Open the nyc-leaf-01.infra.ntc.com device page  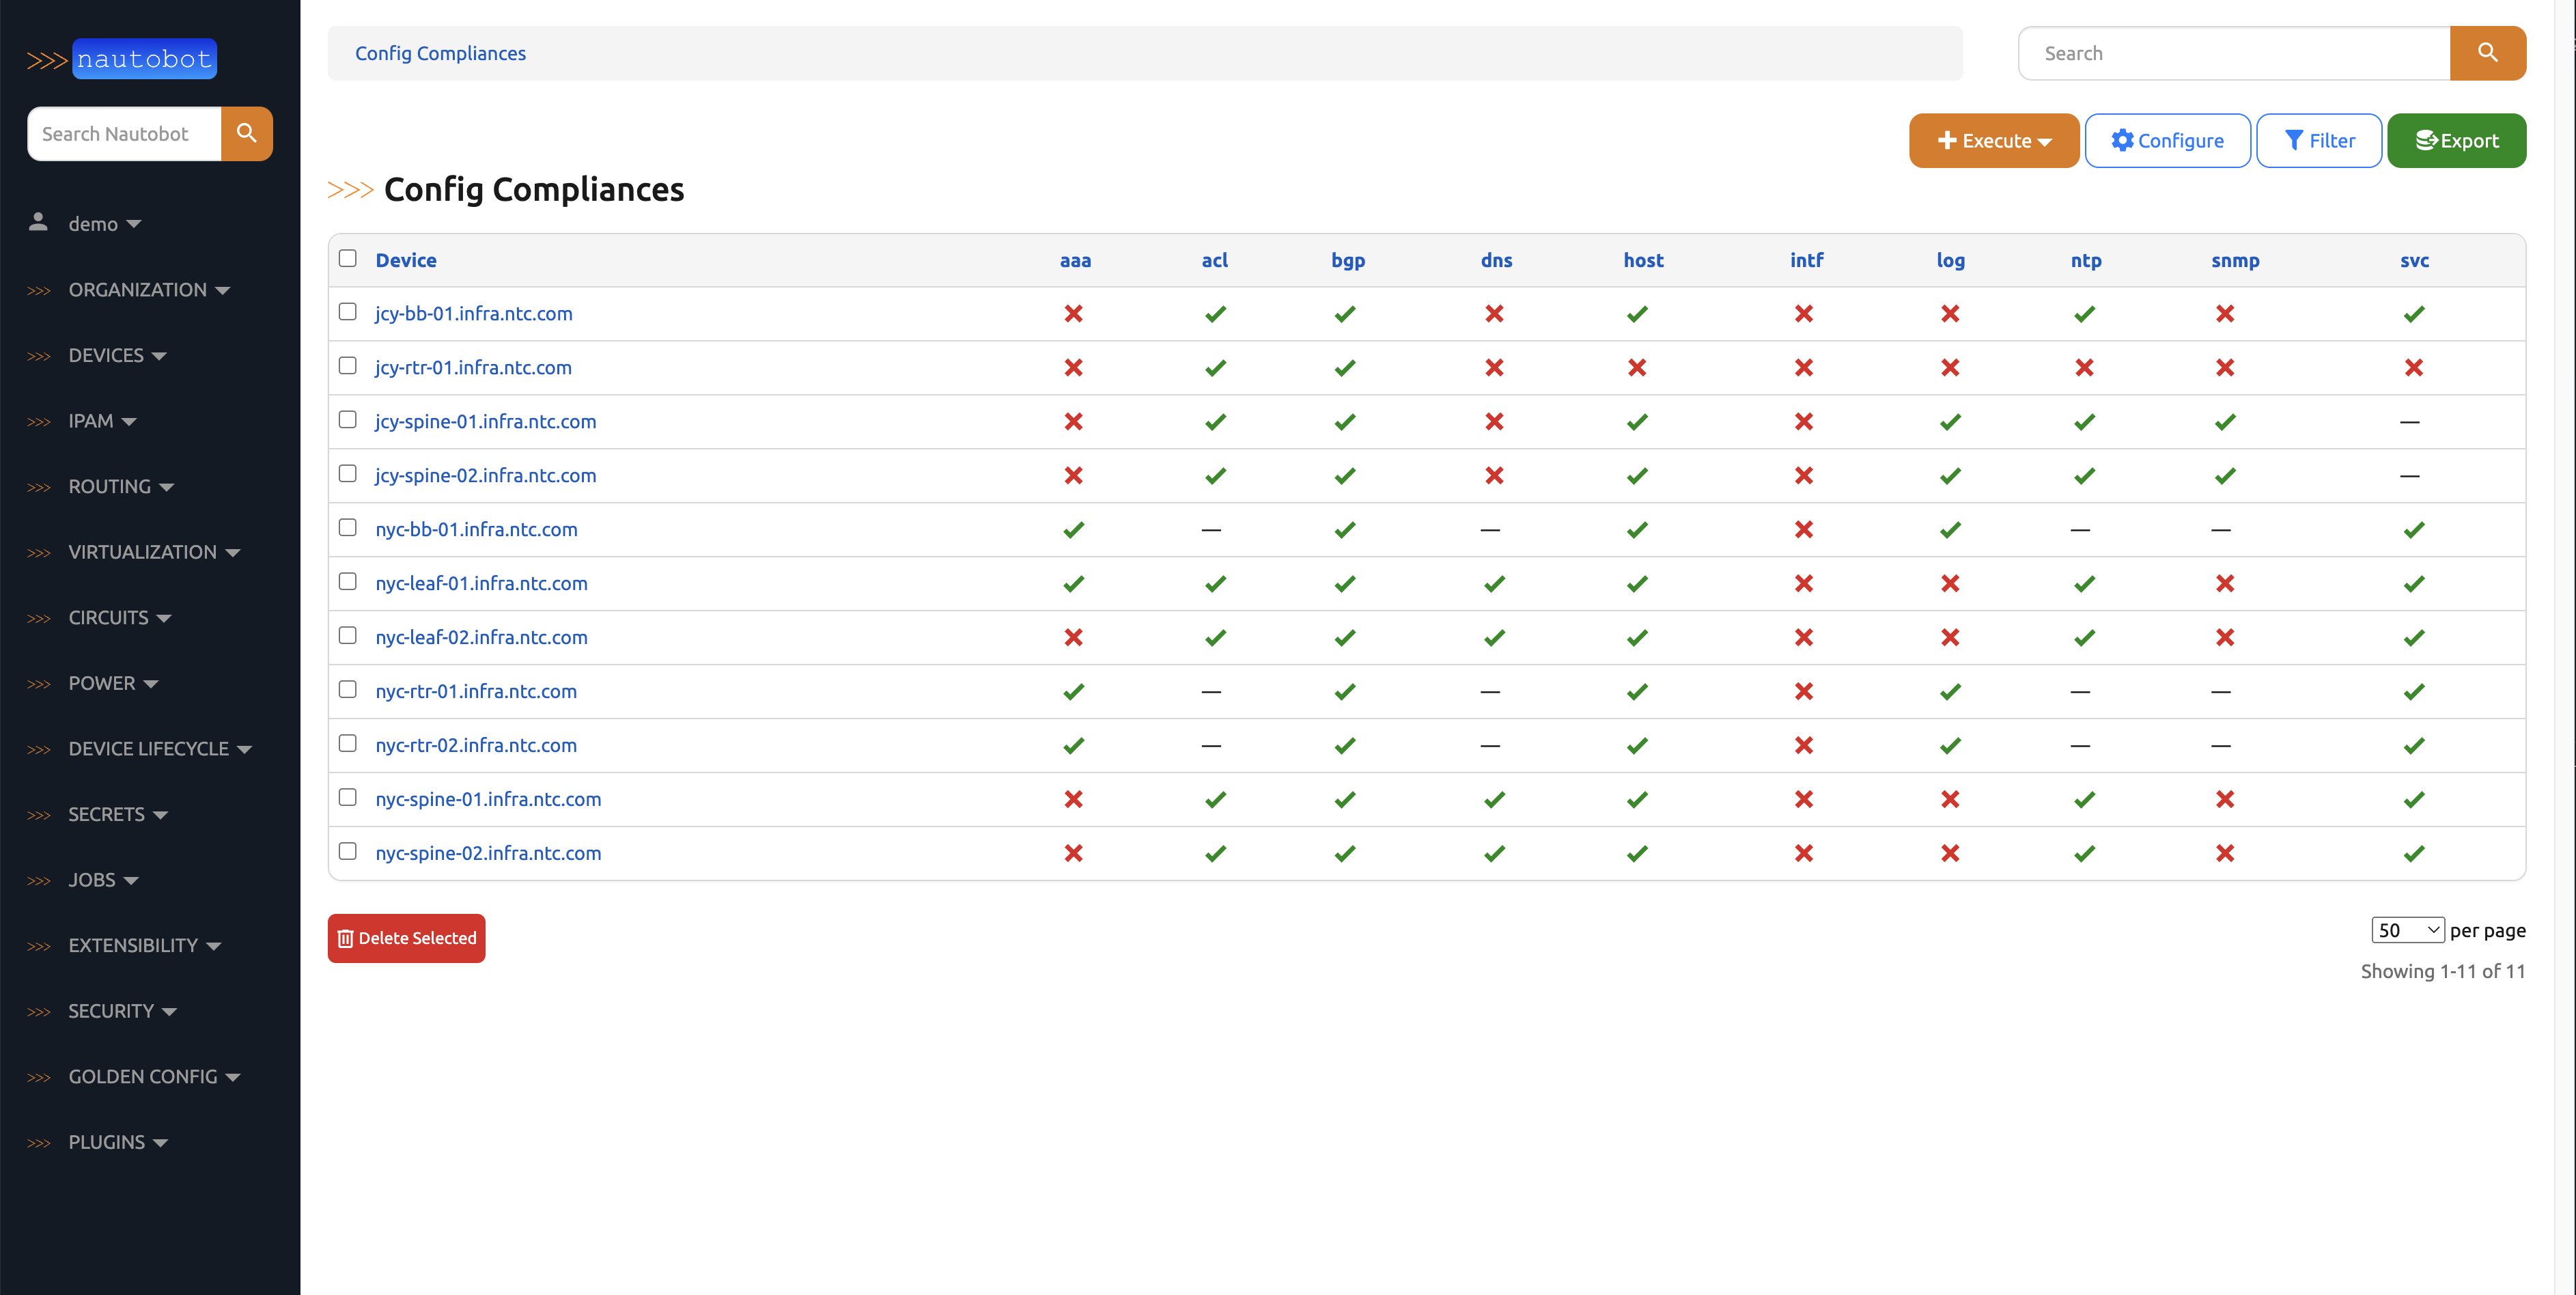coord(481,583)
